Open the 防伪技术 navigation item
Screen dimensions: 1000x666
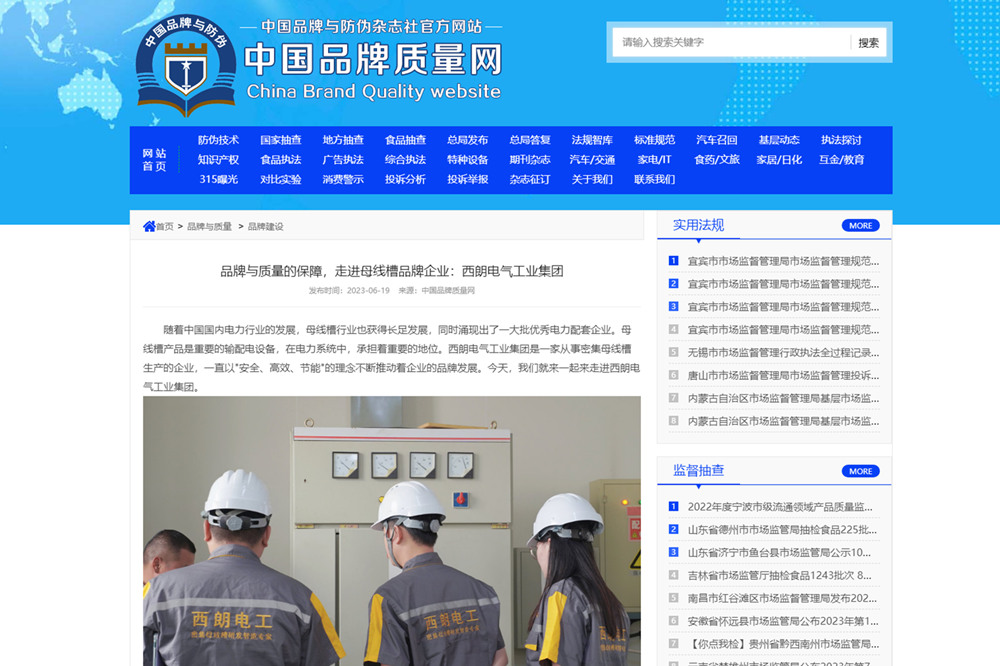(218, 140)
